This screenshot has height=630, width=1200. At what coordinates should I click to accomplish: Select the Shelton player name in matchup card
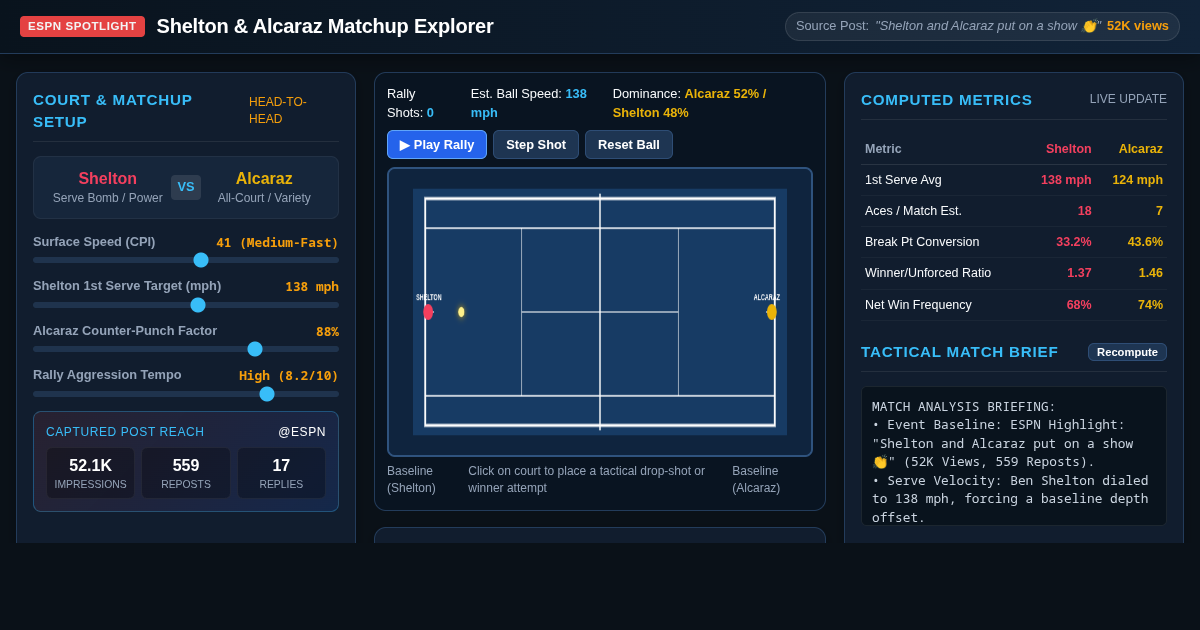pyautogui.click(x=108, y=179)
